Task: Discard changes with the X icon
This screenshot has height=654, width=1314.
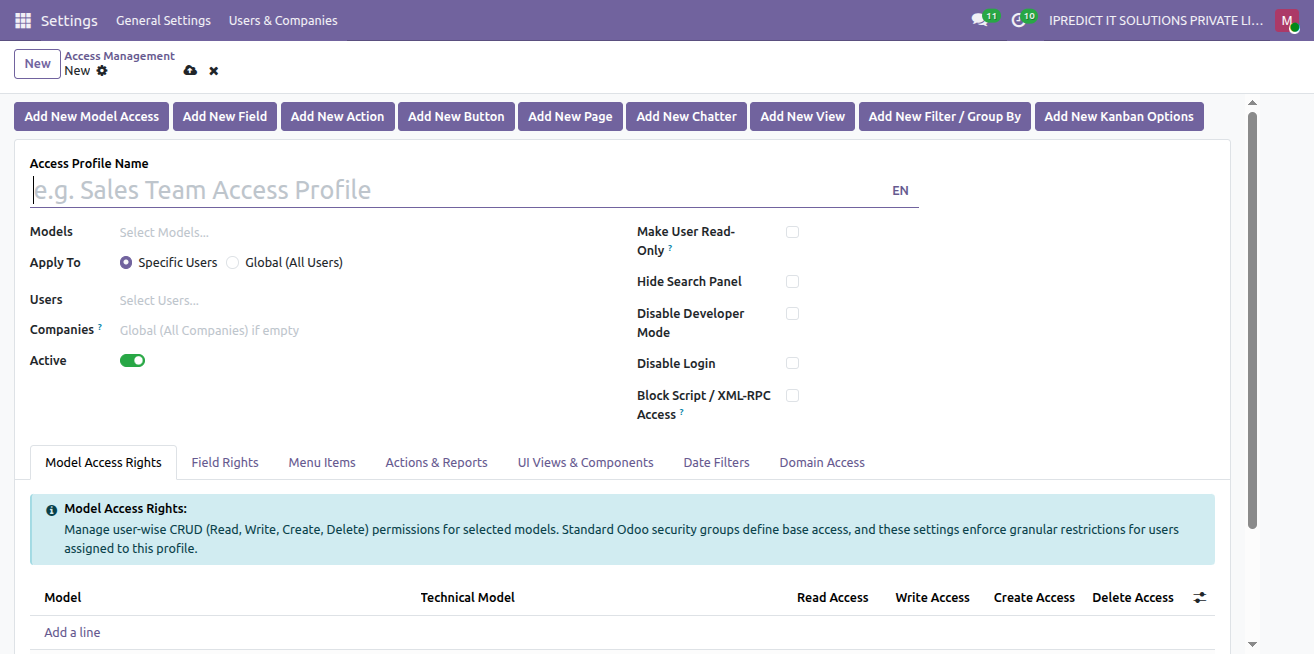Action: pos(214,71)
